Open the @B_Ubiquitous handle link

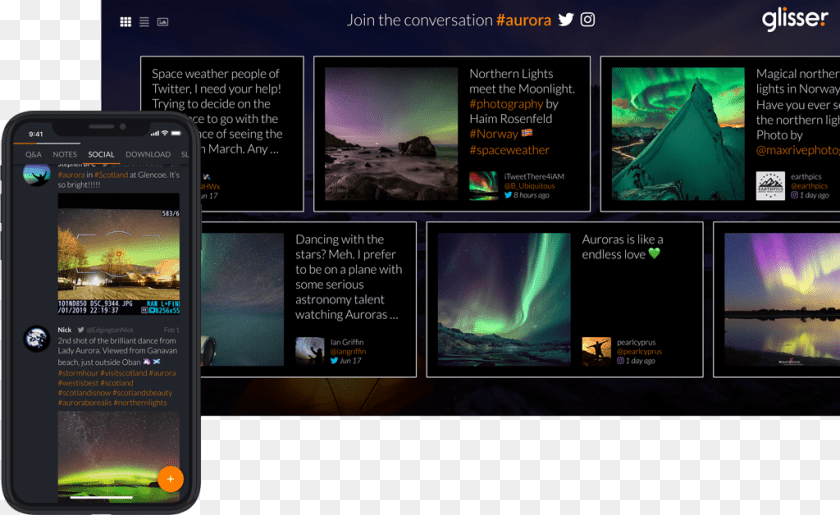point(529,186)
